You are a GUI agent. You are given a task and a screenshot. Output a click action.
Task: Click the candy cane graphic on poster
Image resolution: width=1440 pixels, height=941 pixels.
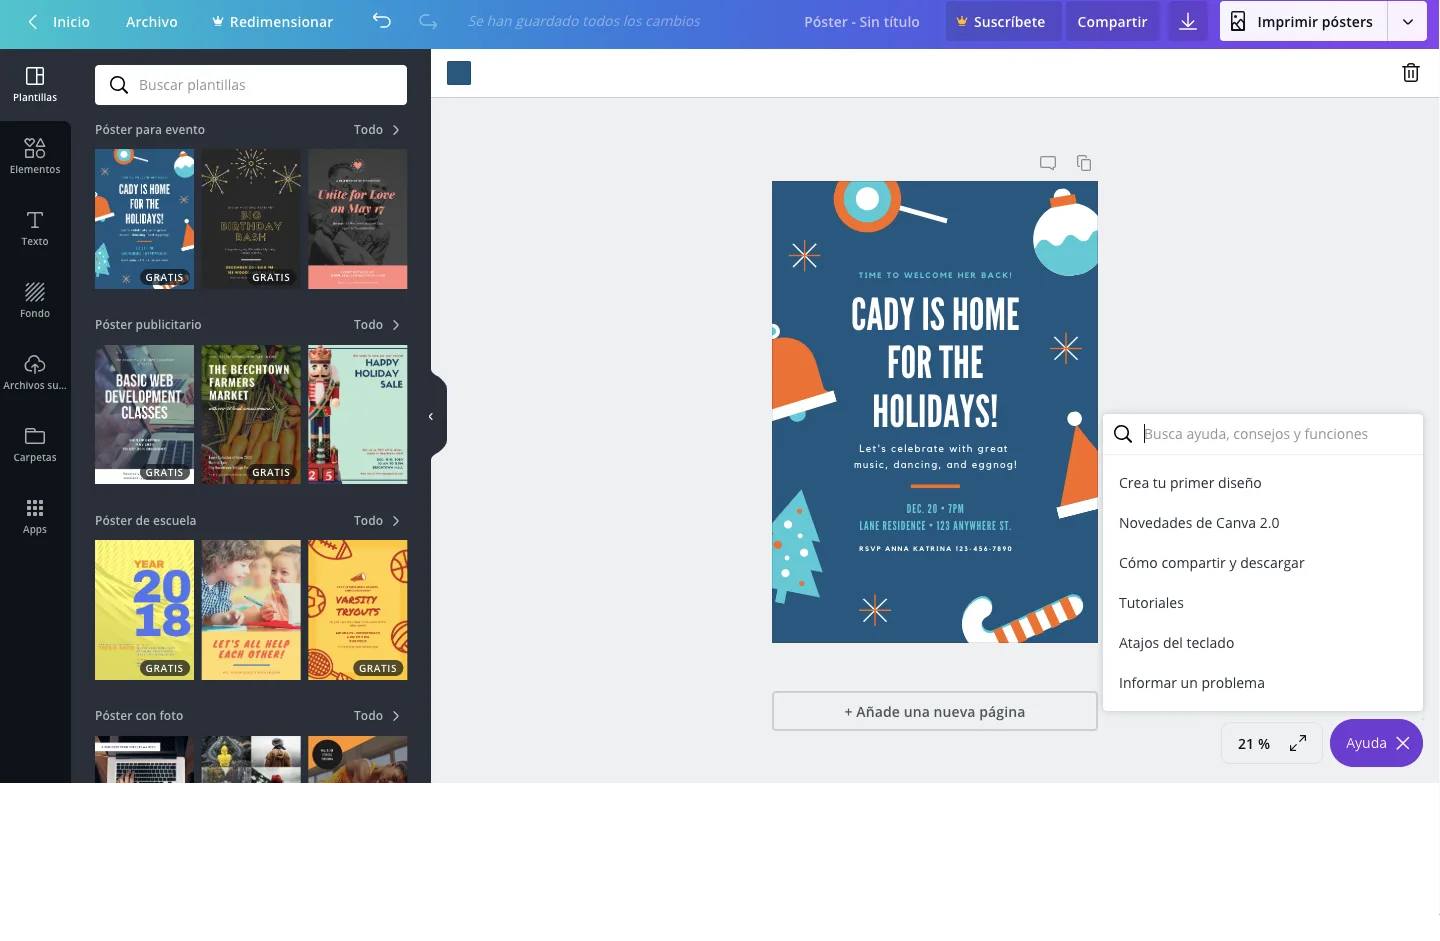[1022, 619]
